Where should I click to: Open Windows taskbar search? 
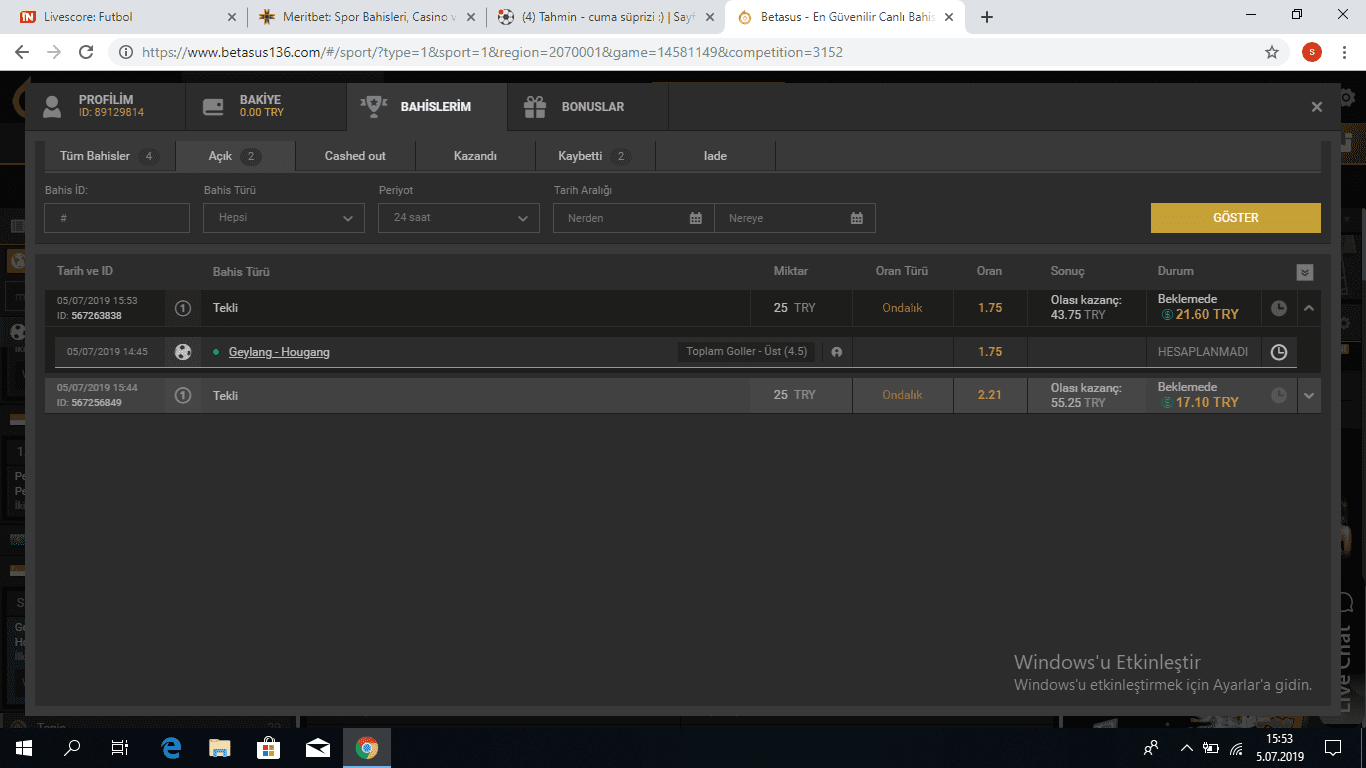(x=72, y=747)
